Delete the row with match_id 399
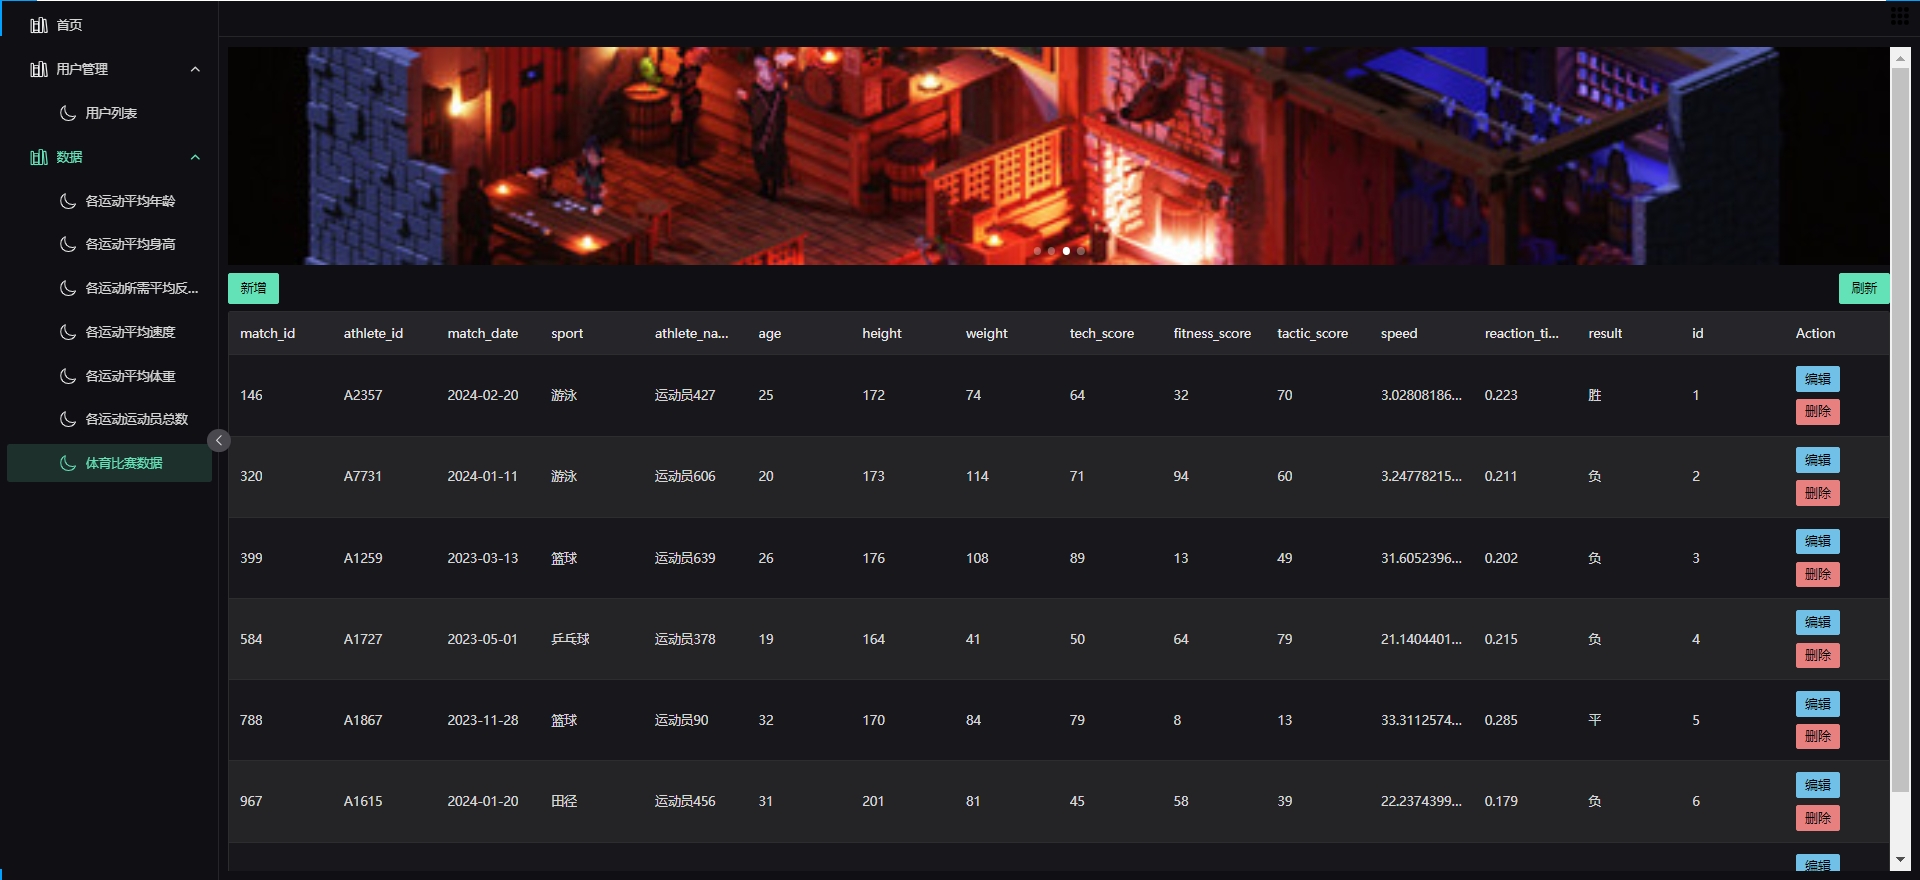Image resolution: width=1920 pixels, height=880 pixels. (x=1818, y=574)
